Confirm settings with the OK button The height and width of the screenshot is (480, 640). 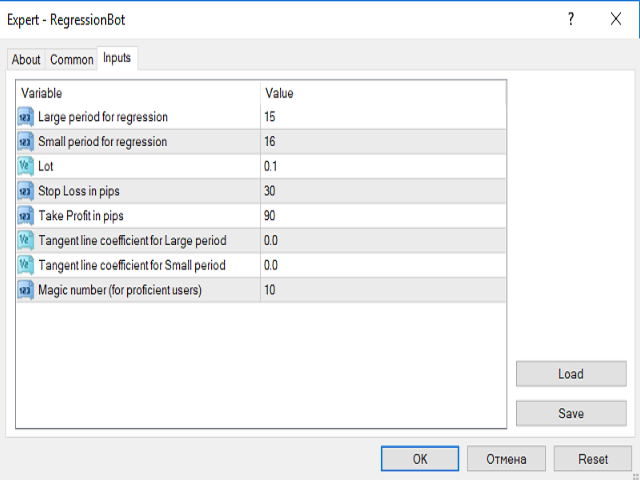pos(420,459)
